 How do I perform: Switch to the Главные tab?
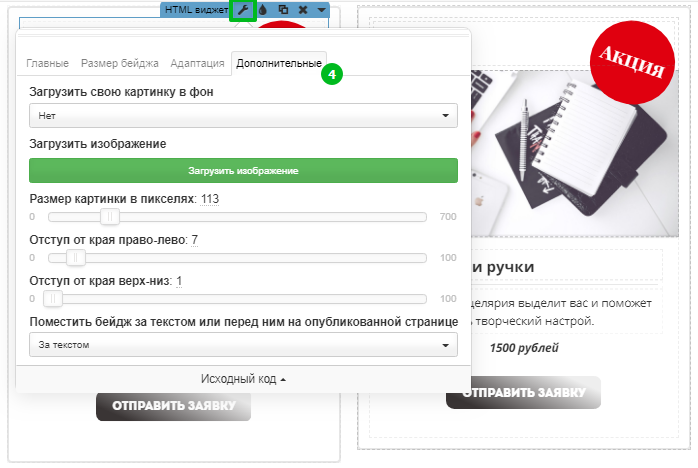click(47, 63)
